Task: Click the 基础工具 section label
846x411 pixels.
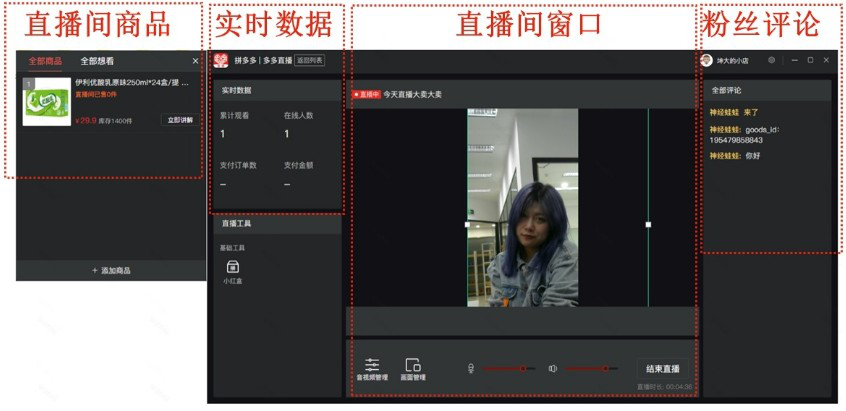Action: 232,248
